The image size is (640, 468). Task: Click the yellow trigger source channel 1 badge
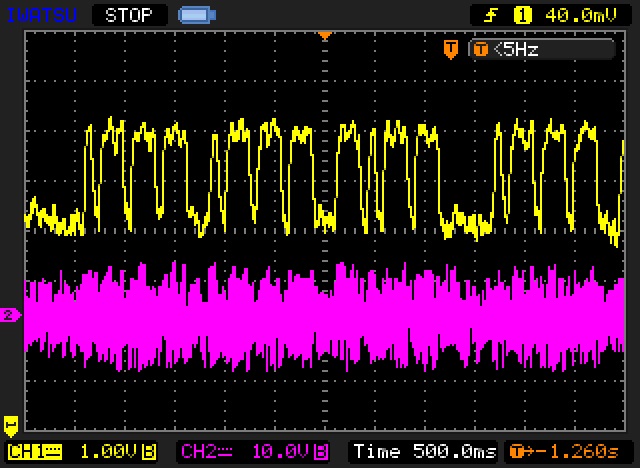pos(523,16)
